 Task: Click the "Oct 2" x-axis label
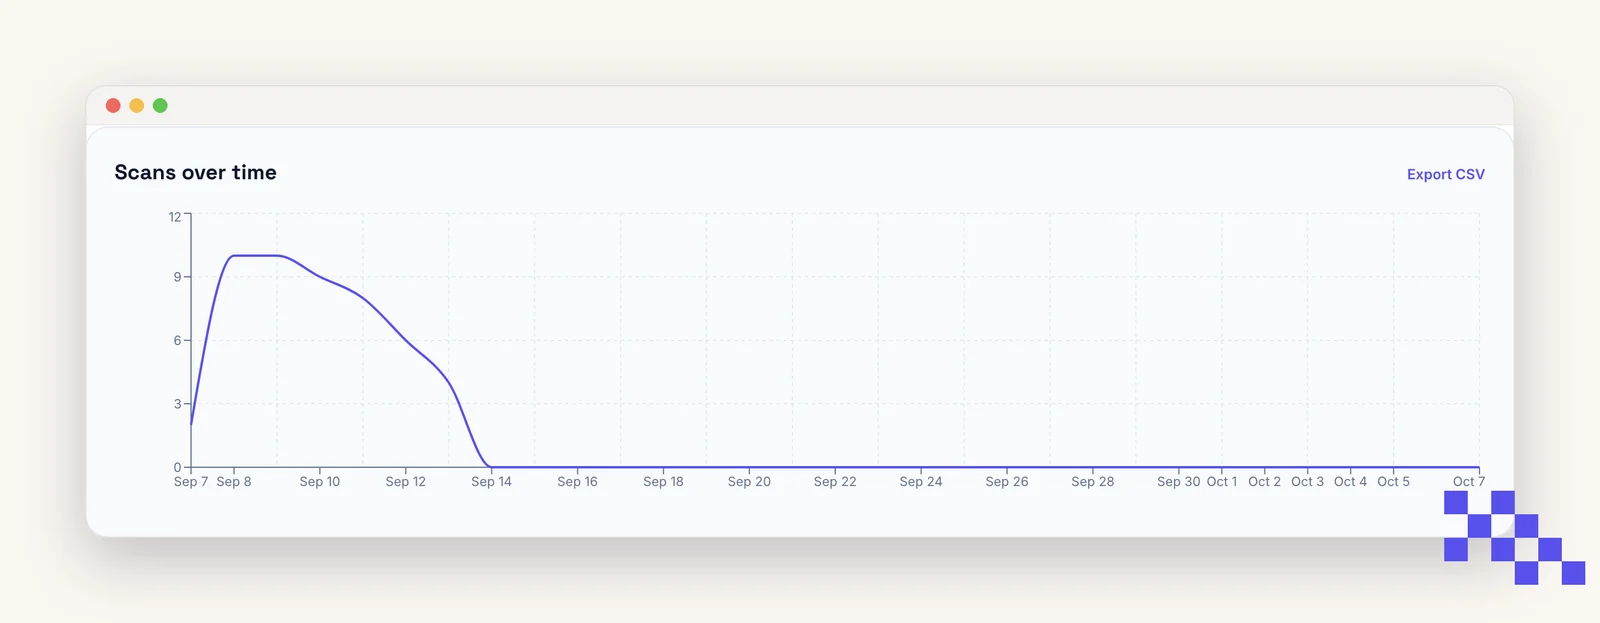click(1265, 481)
